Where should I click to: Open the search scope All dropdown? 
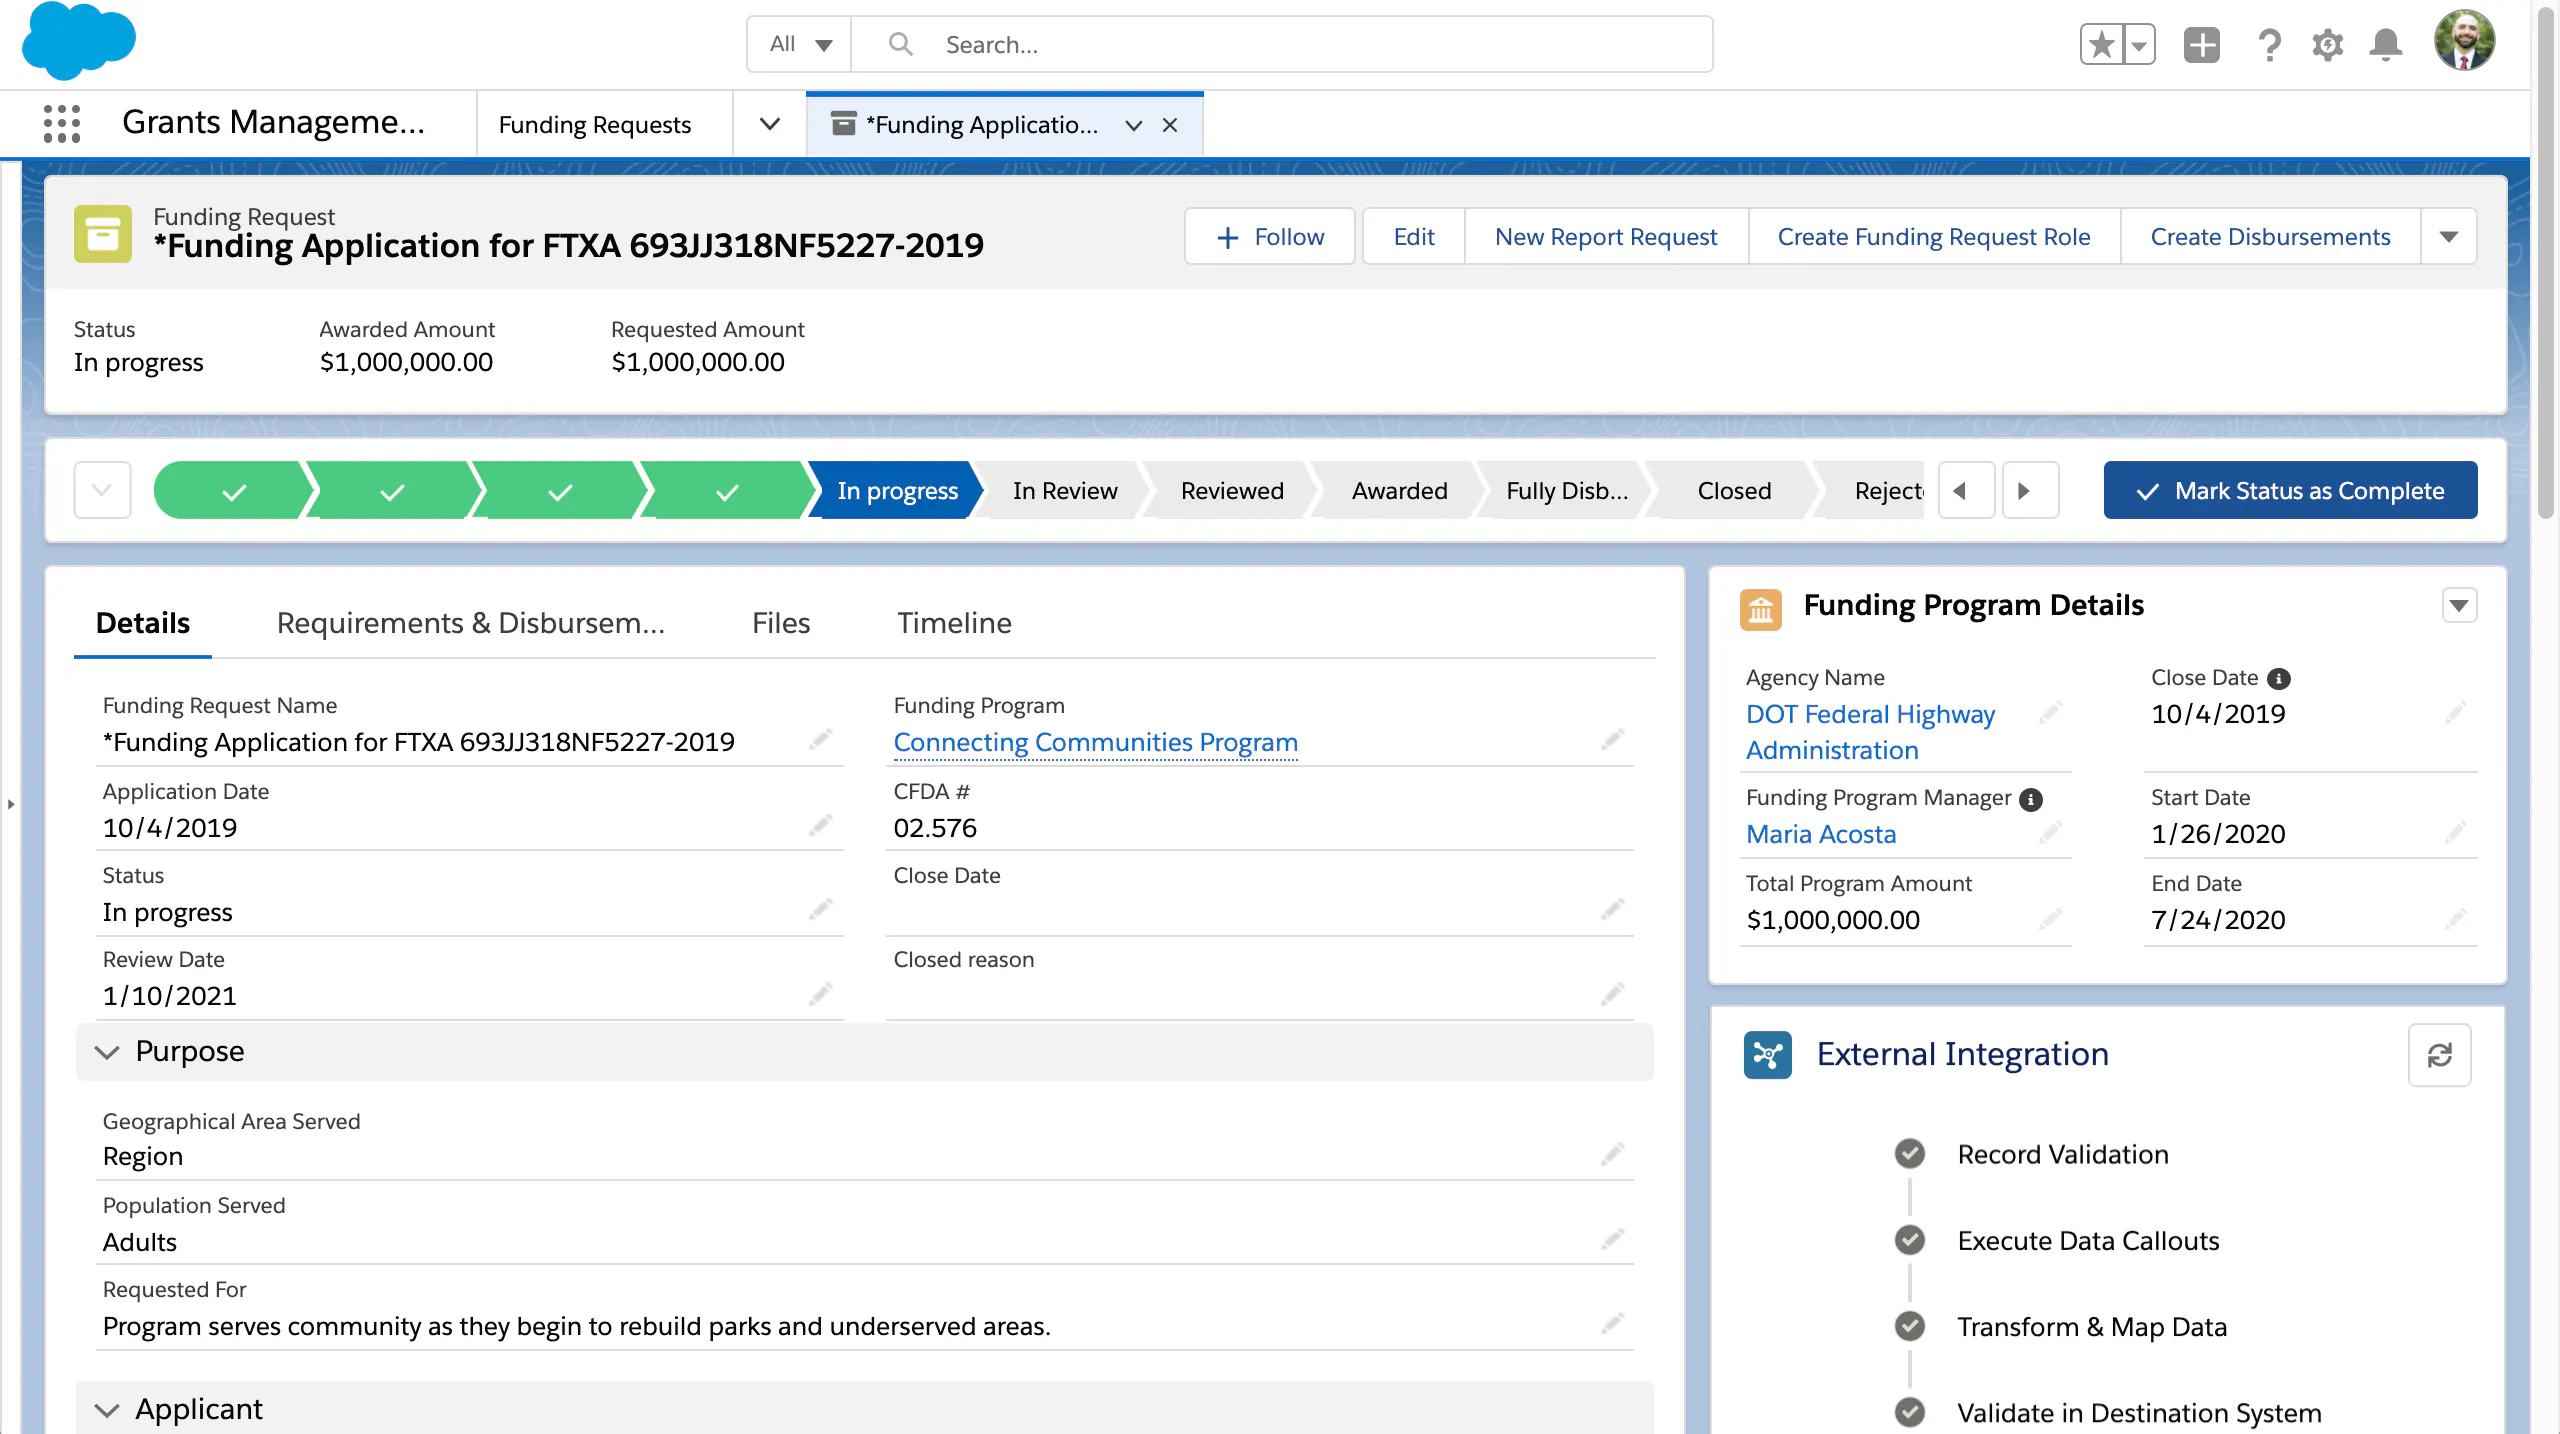(x=800, y=45)
